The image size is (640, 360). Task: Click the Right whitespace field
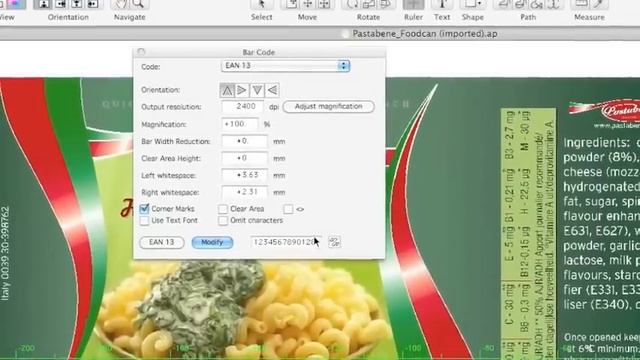pyautogui.click(x=244, y=192)
